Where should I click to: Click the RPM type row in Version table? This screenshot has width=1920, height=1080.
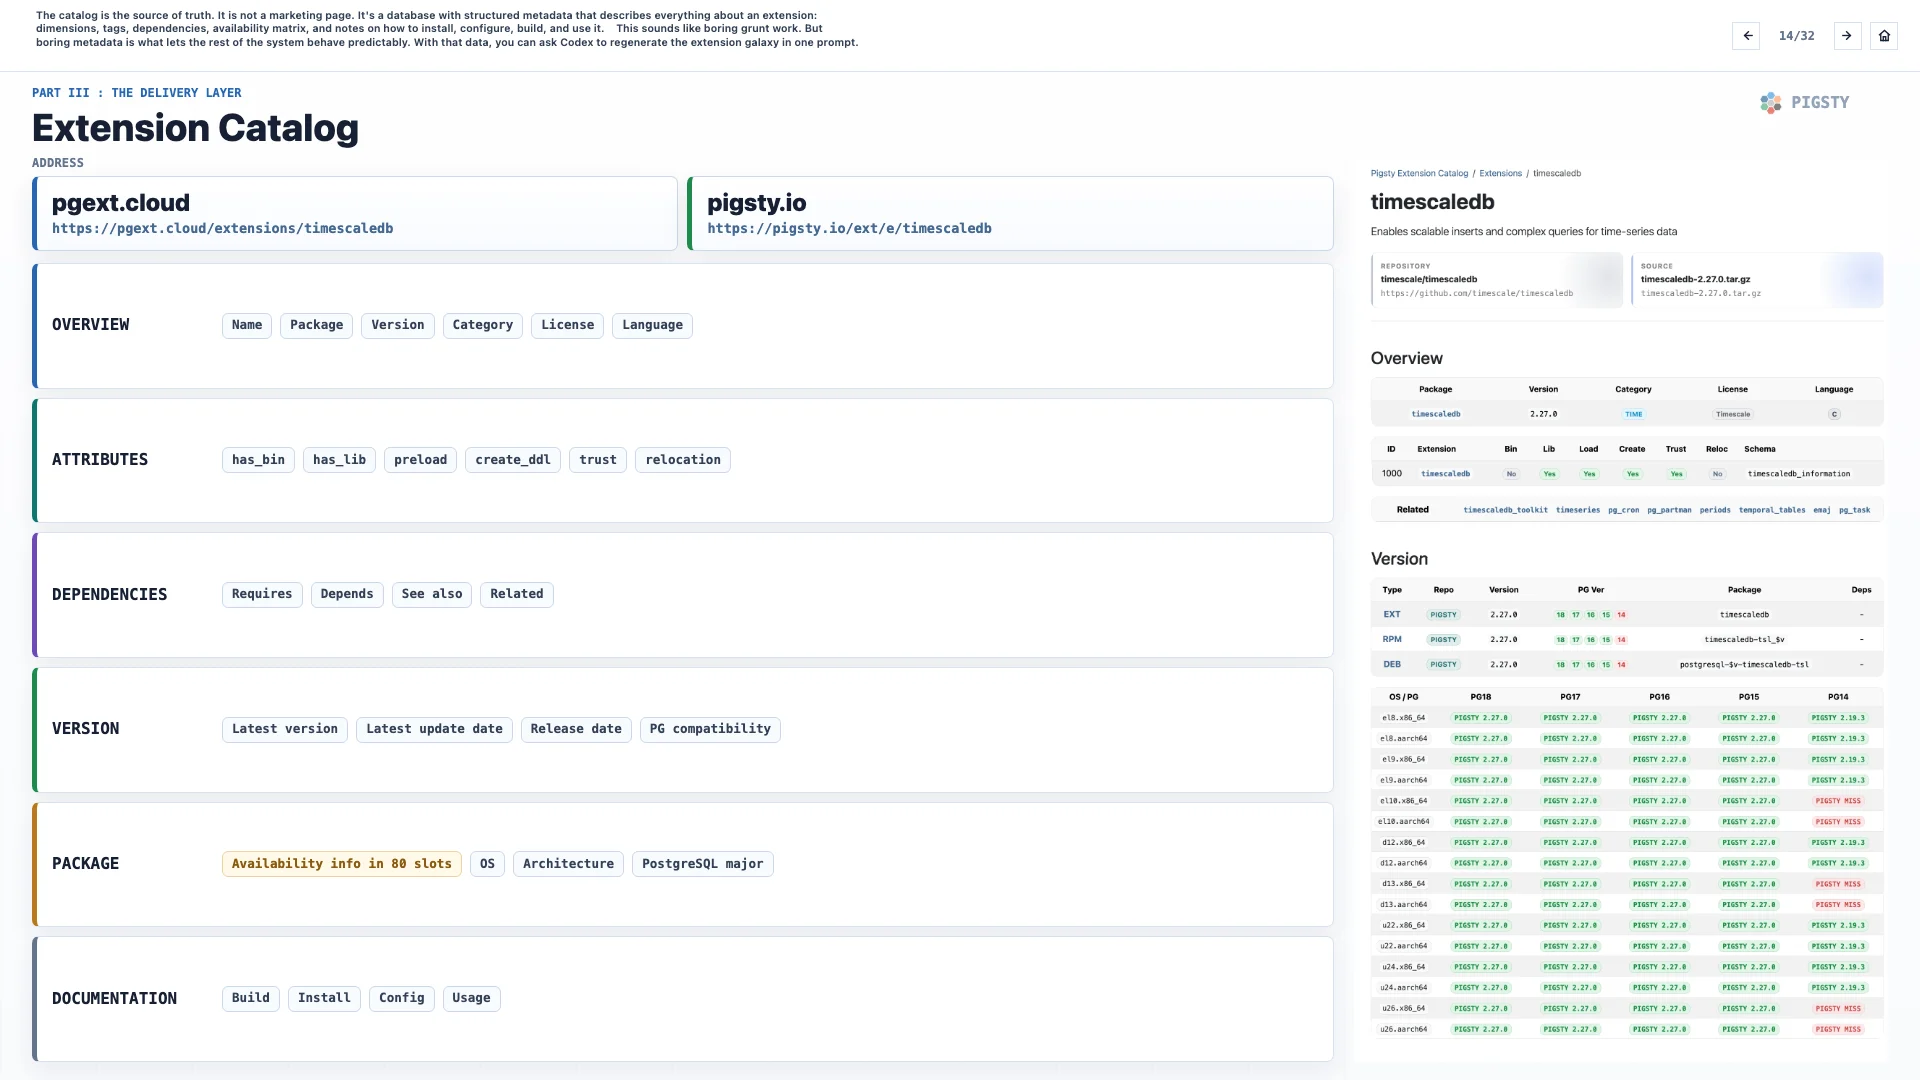coord(1627,640)
